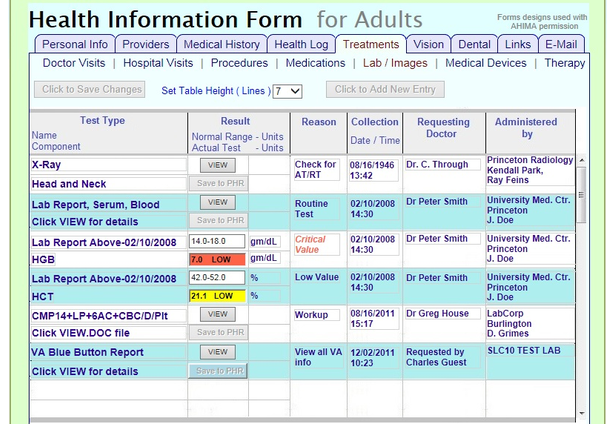Open the E-Mail tab
615x424 pixels.
561,44
